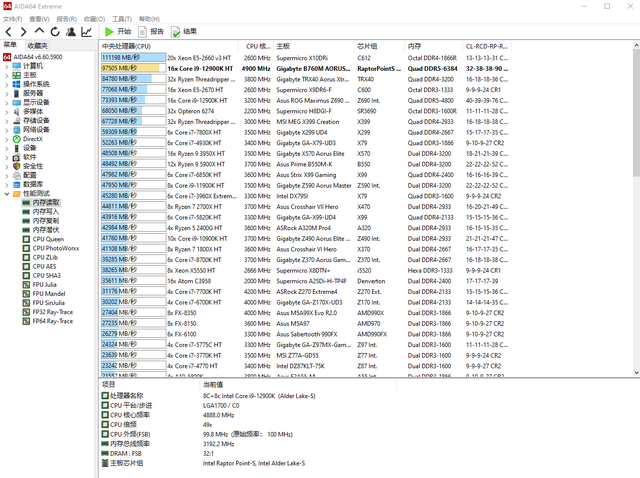Sort by 中央处理器(CPU) column header
This screenshot has width=640, height=478.
[169, 46]
